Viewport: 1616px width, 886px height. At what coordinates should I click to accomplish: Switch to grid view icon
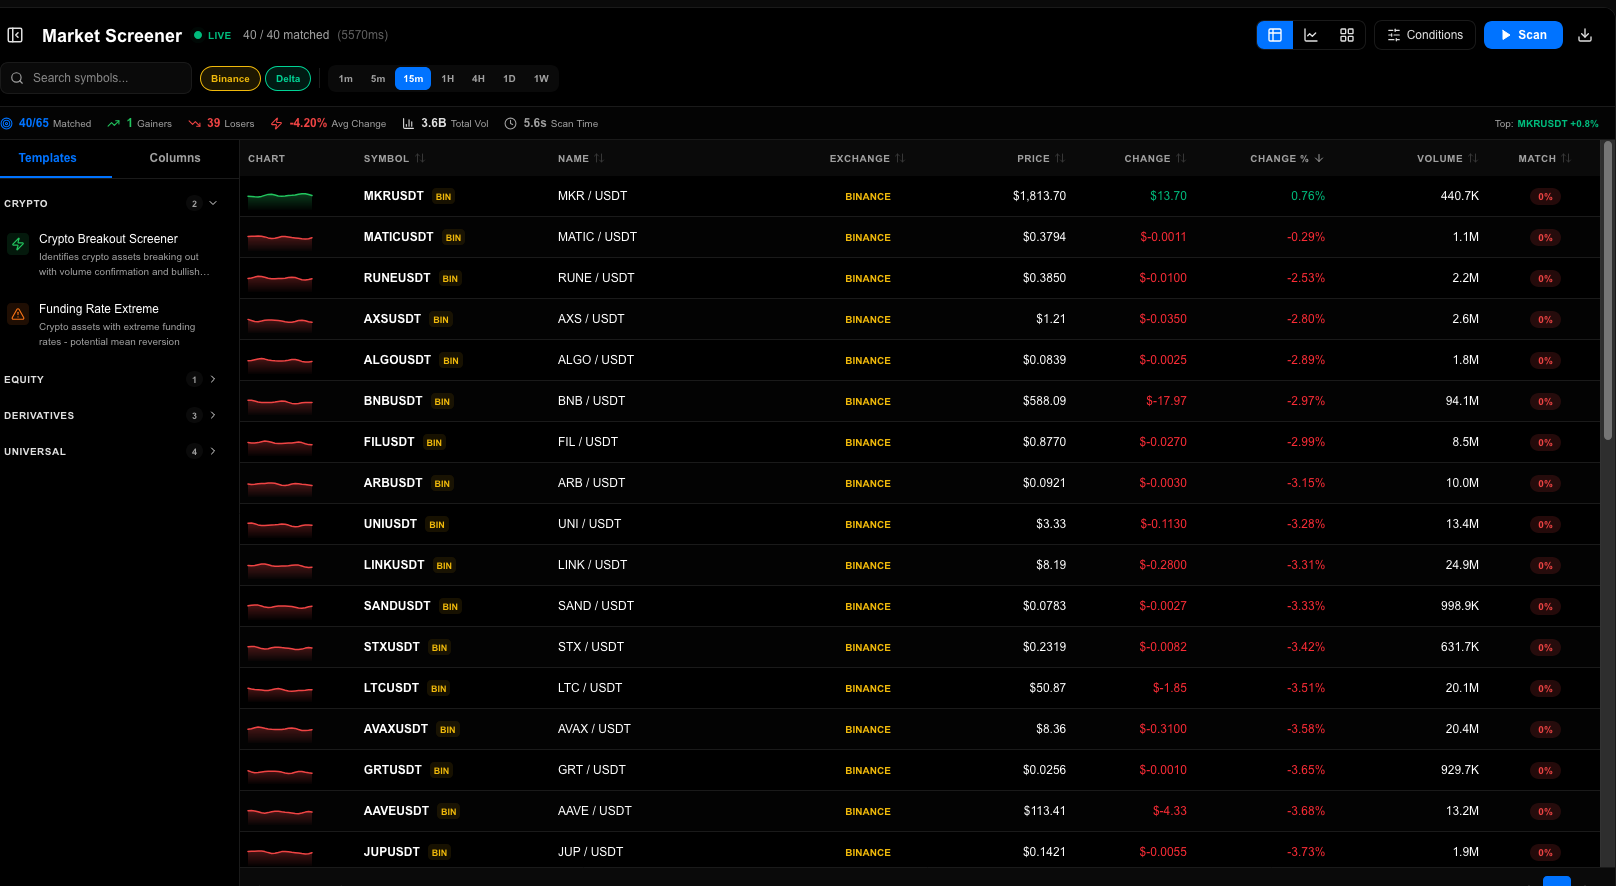tap(1347, 35)
